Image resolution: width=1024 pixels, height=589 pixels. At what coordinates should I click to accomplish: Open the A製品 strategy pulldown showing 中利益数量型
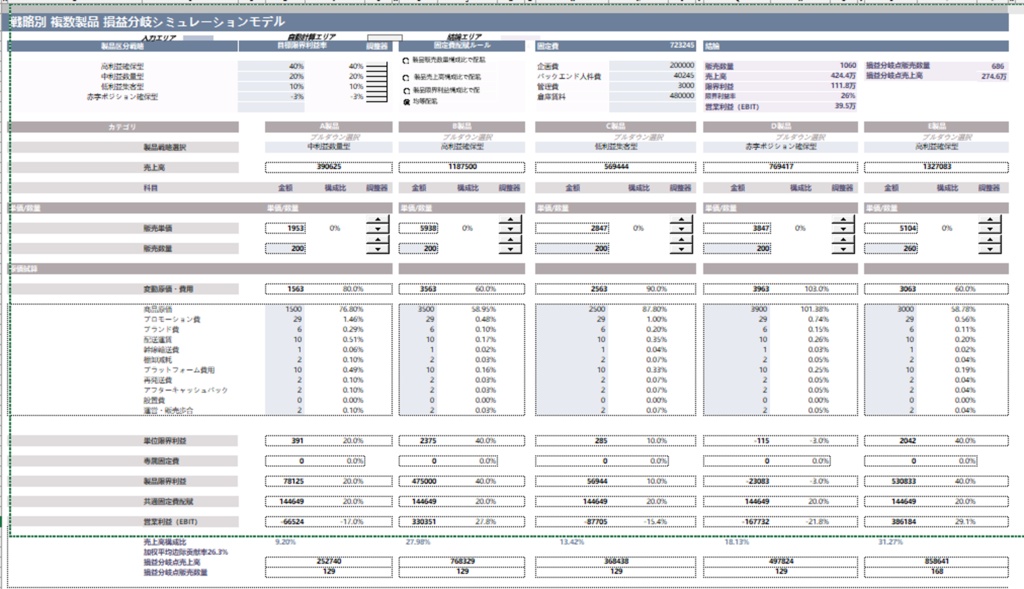point(328,148)
